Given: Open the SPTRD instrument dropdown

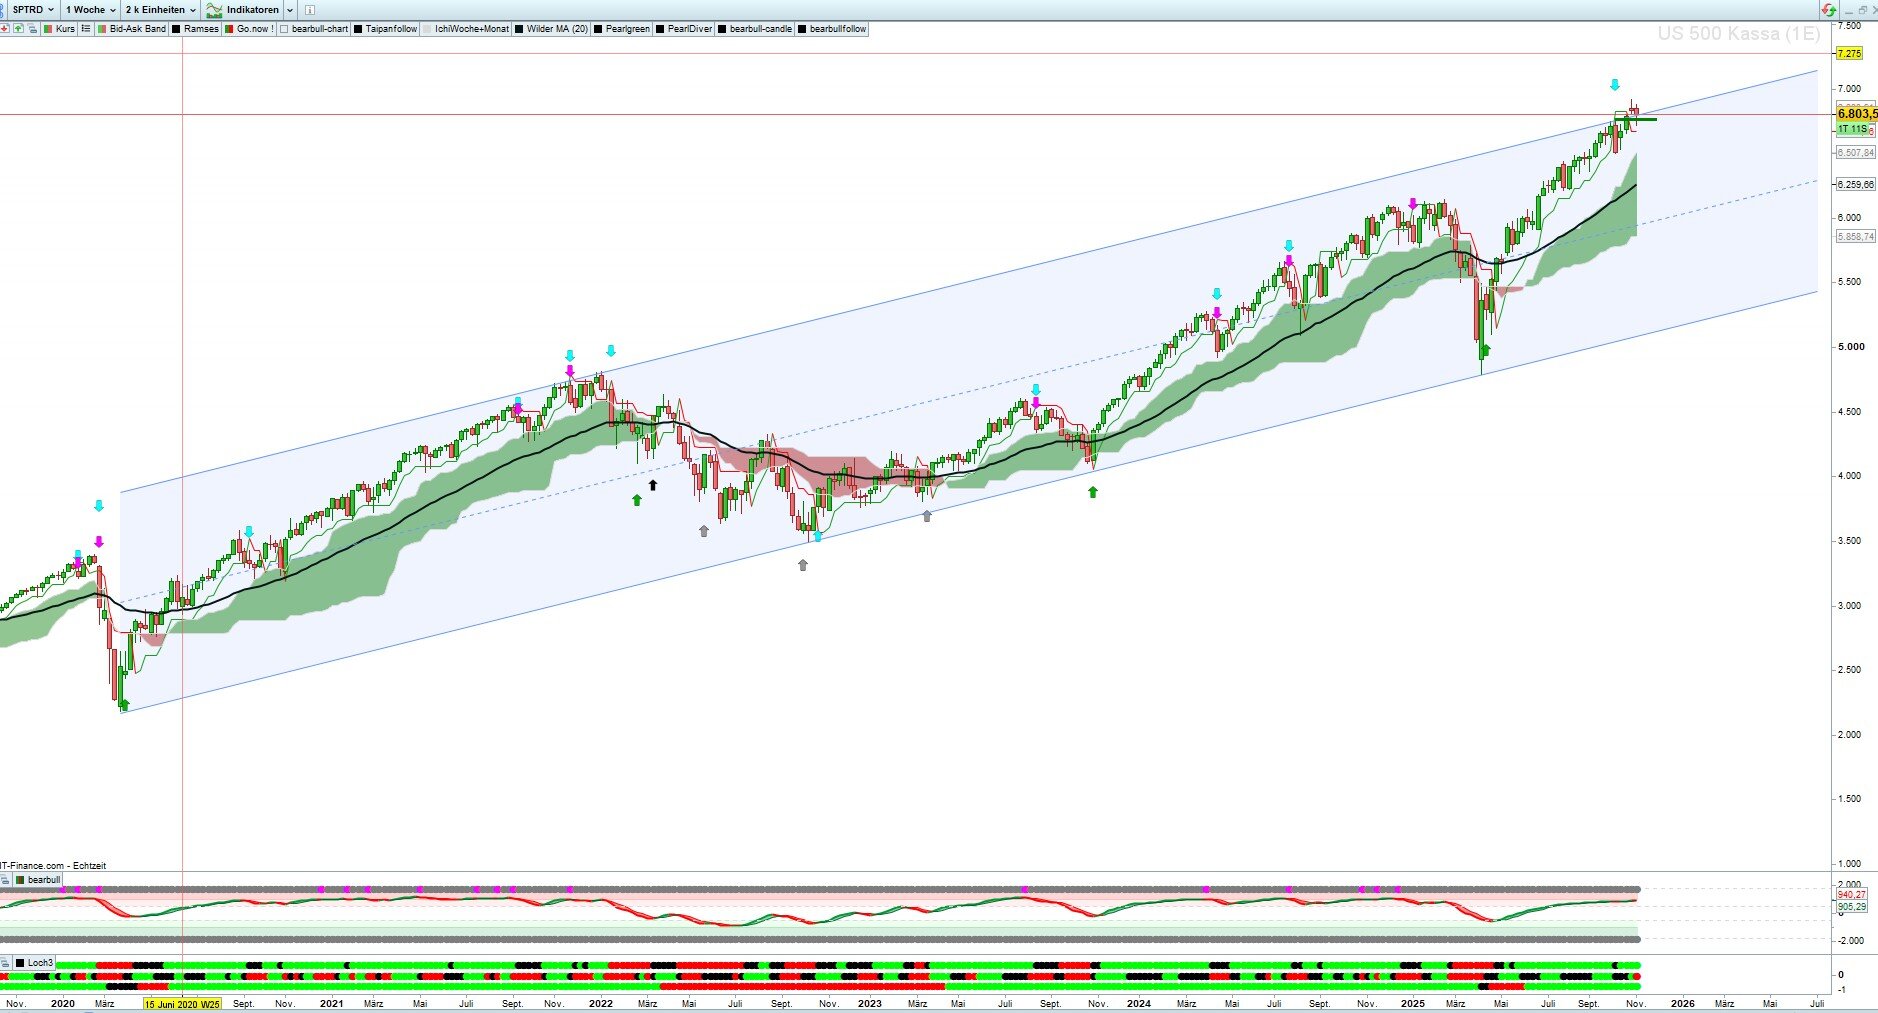Looking at the screenshot, I should pyautogui.click(x=32, y=10).
